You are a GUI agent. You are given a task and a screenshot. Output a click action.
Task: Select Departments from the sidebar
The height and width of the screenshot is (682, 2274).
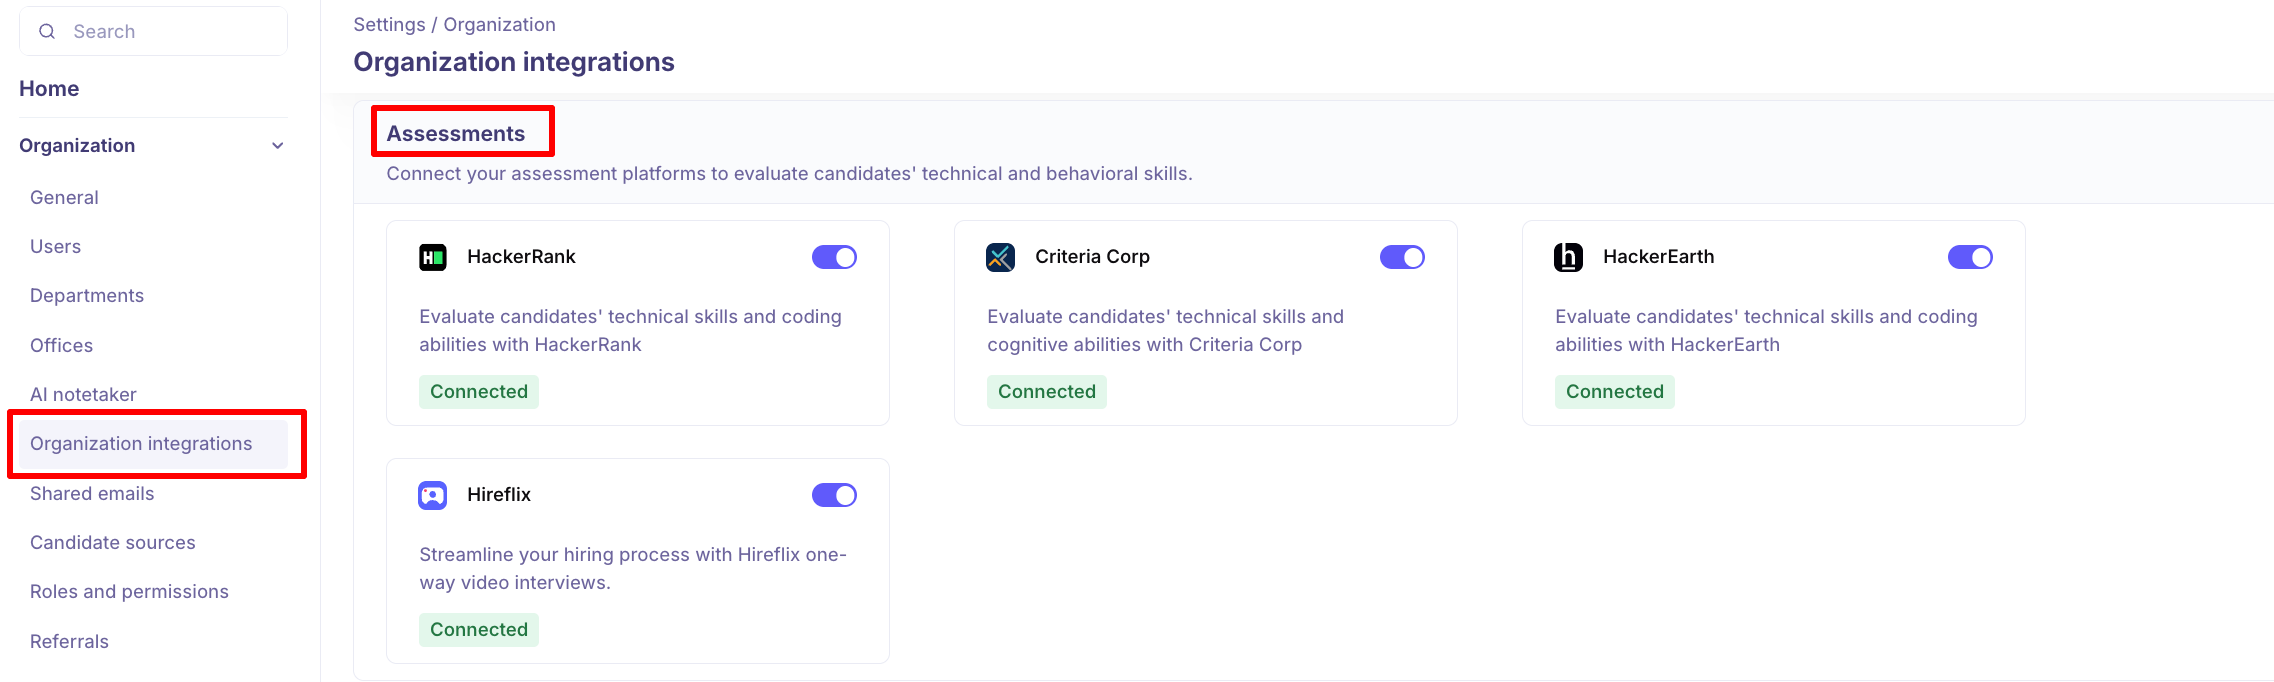87,296
